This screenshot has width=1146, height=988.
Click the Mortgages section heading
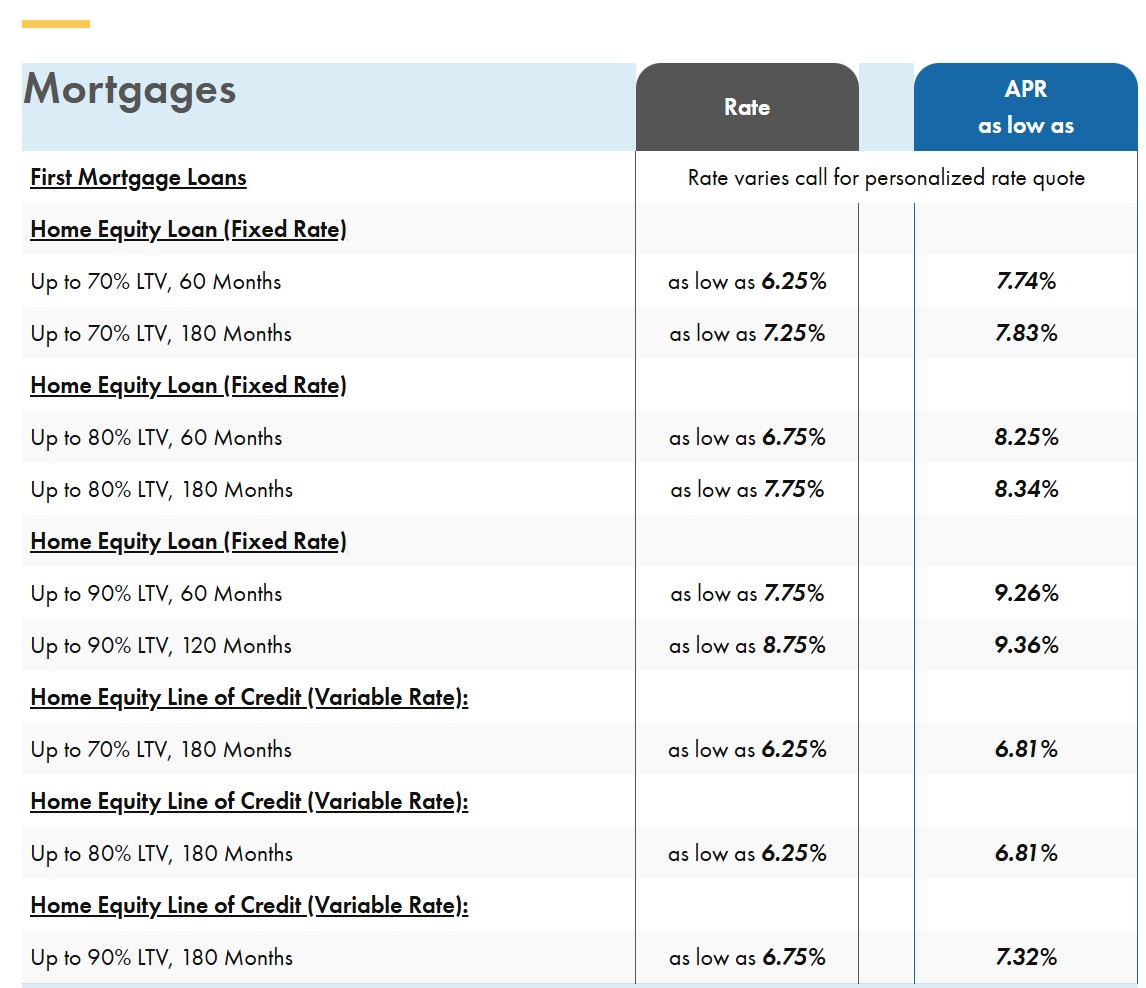(130, 90)
